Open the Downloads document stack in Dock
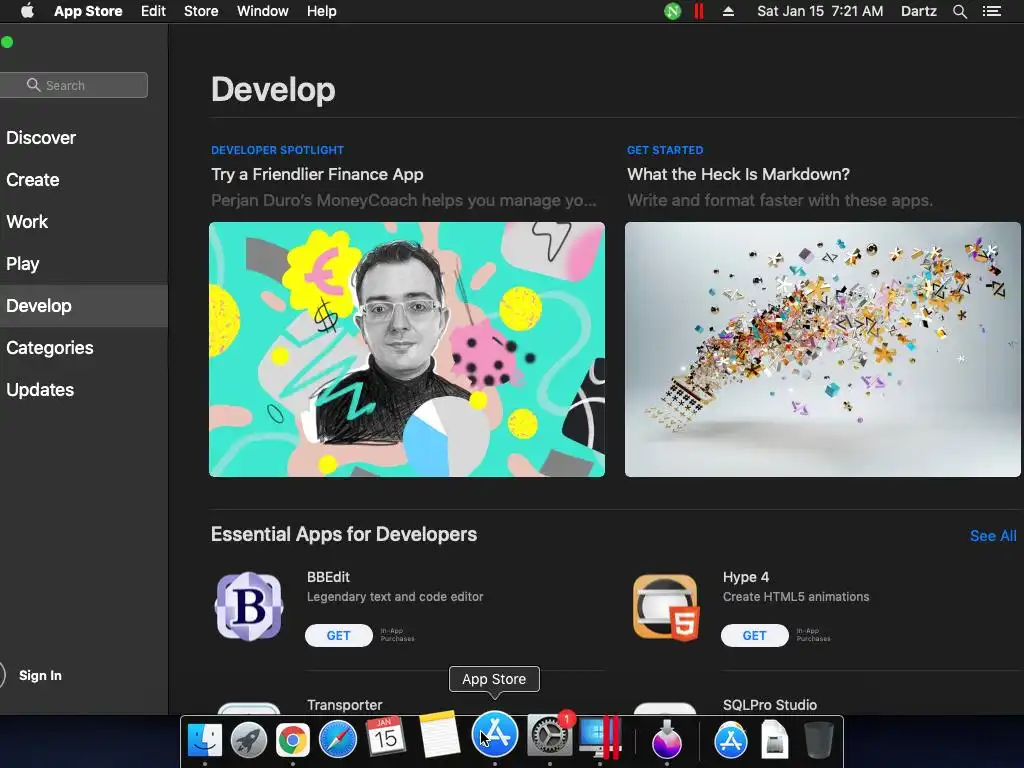This screenshot has width=1024, height=768. (x=775, y=740)
